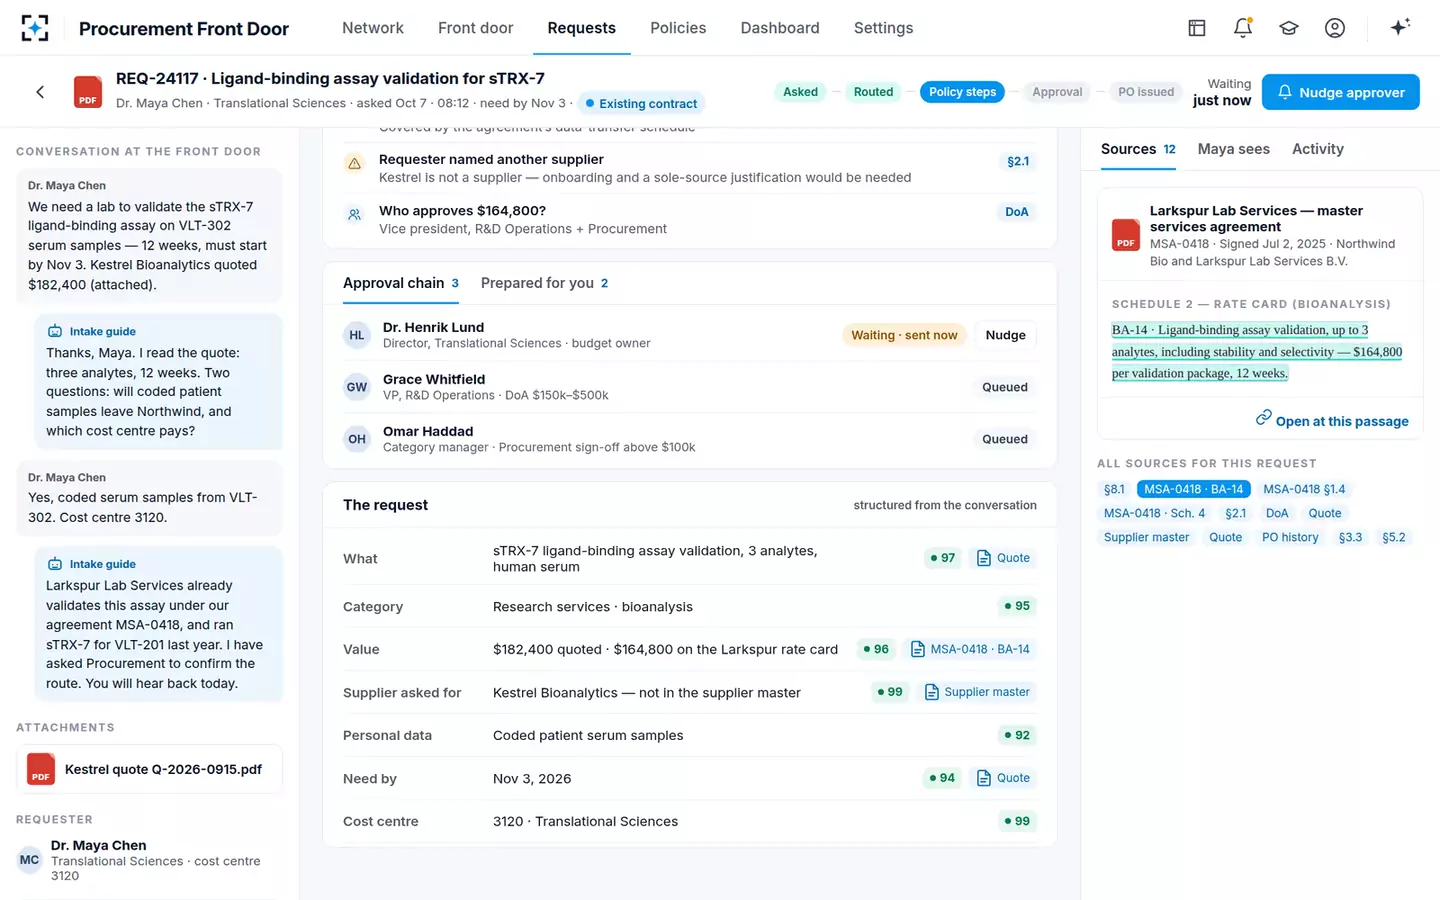Click the people icon beside Who approves

354,215
